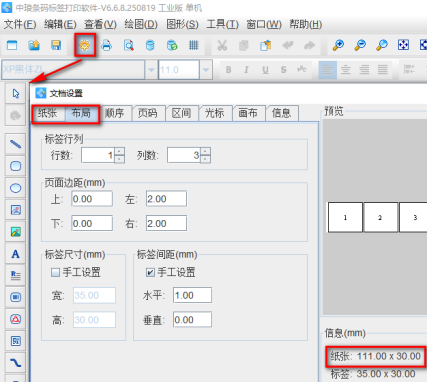Screen dimensions: 428x382
Task: Copy selection with the copy icon
Action: pos(244,45)
